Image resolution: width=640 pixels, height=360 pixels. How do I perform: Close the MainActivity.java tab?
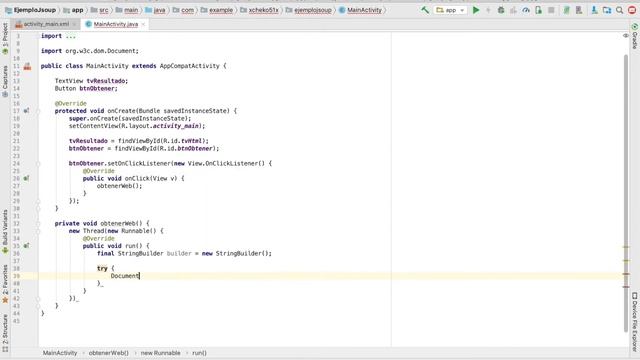143,24
